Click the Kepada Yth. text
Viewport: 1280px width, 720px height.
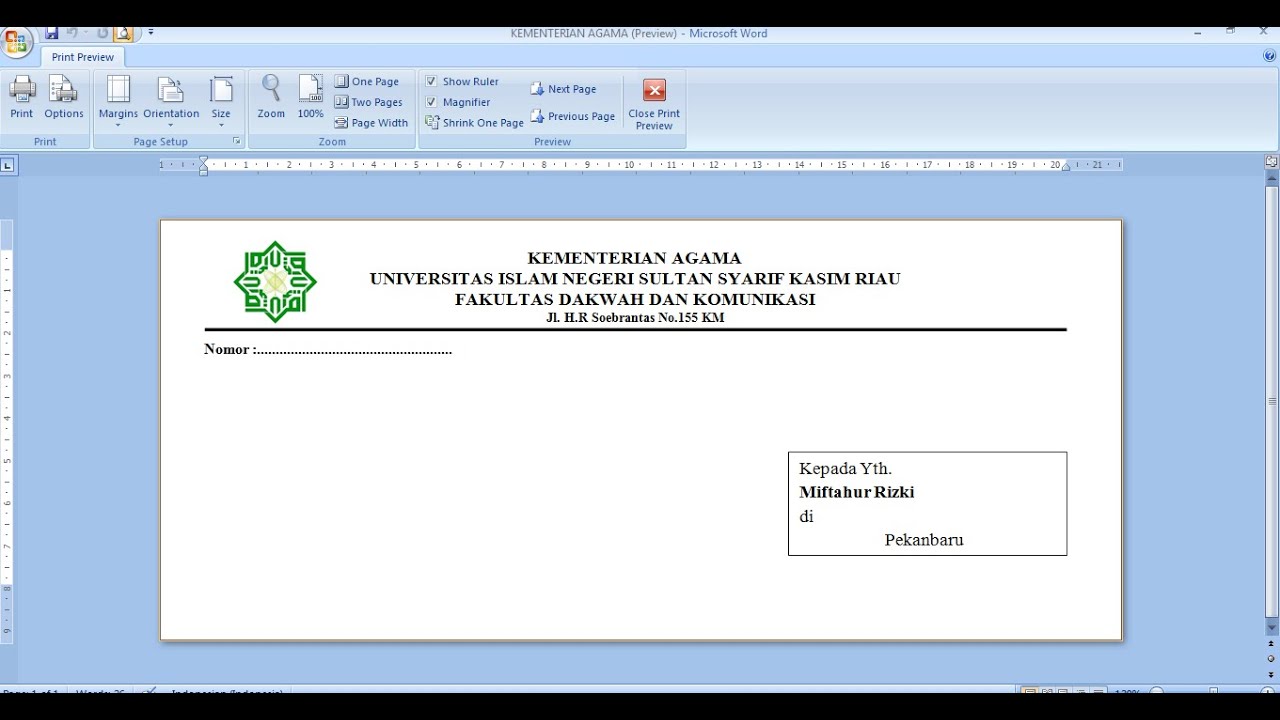(845, 468)
